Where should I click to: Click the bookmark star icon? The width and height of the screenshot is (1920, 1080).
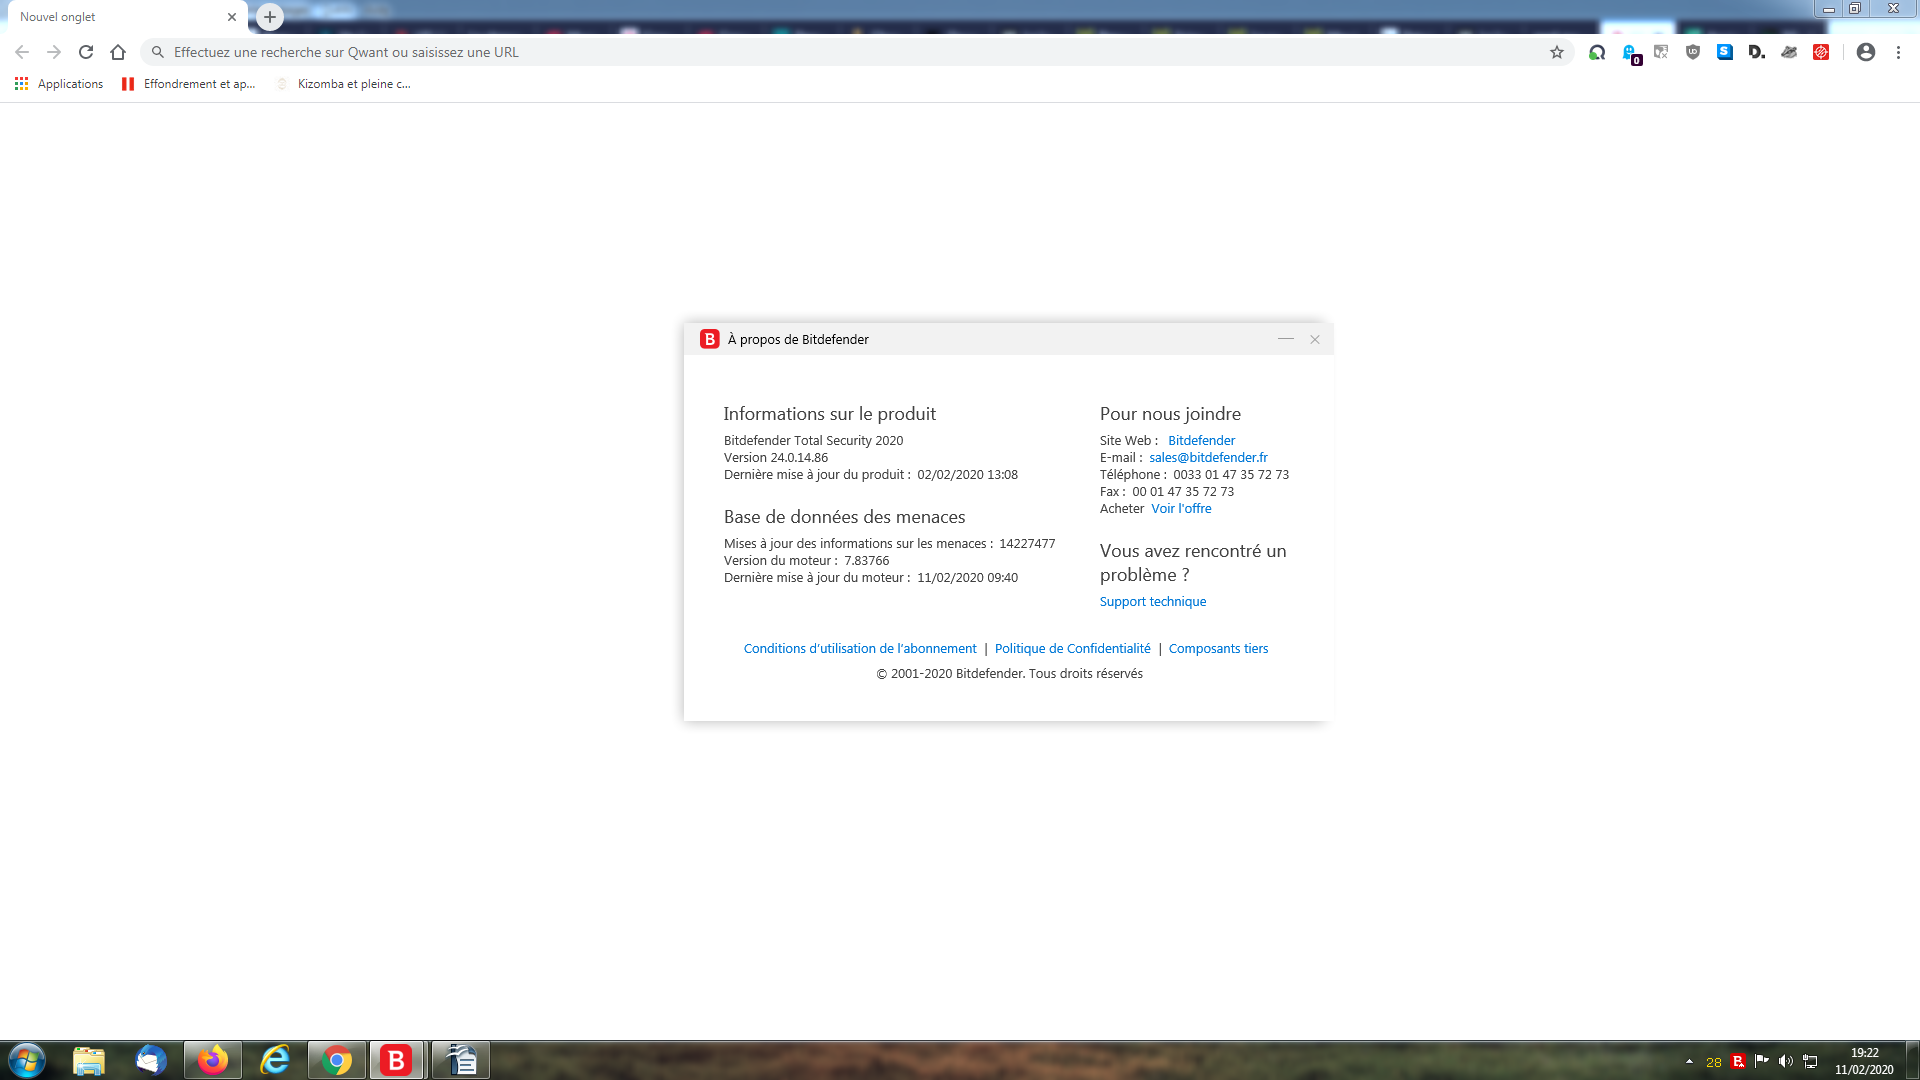coord(1557,52)
